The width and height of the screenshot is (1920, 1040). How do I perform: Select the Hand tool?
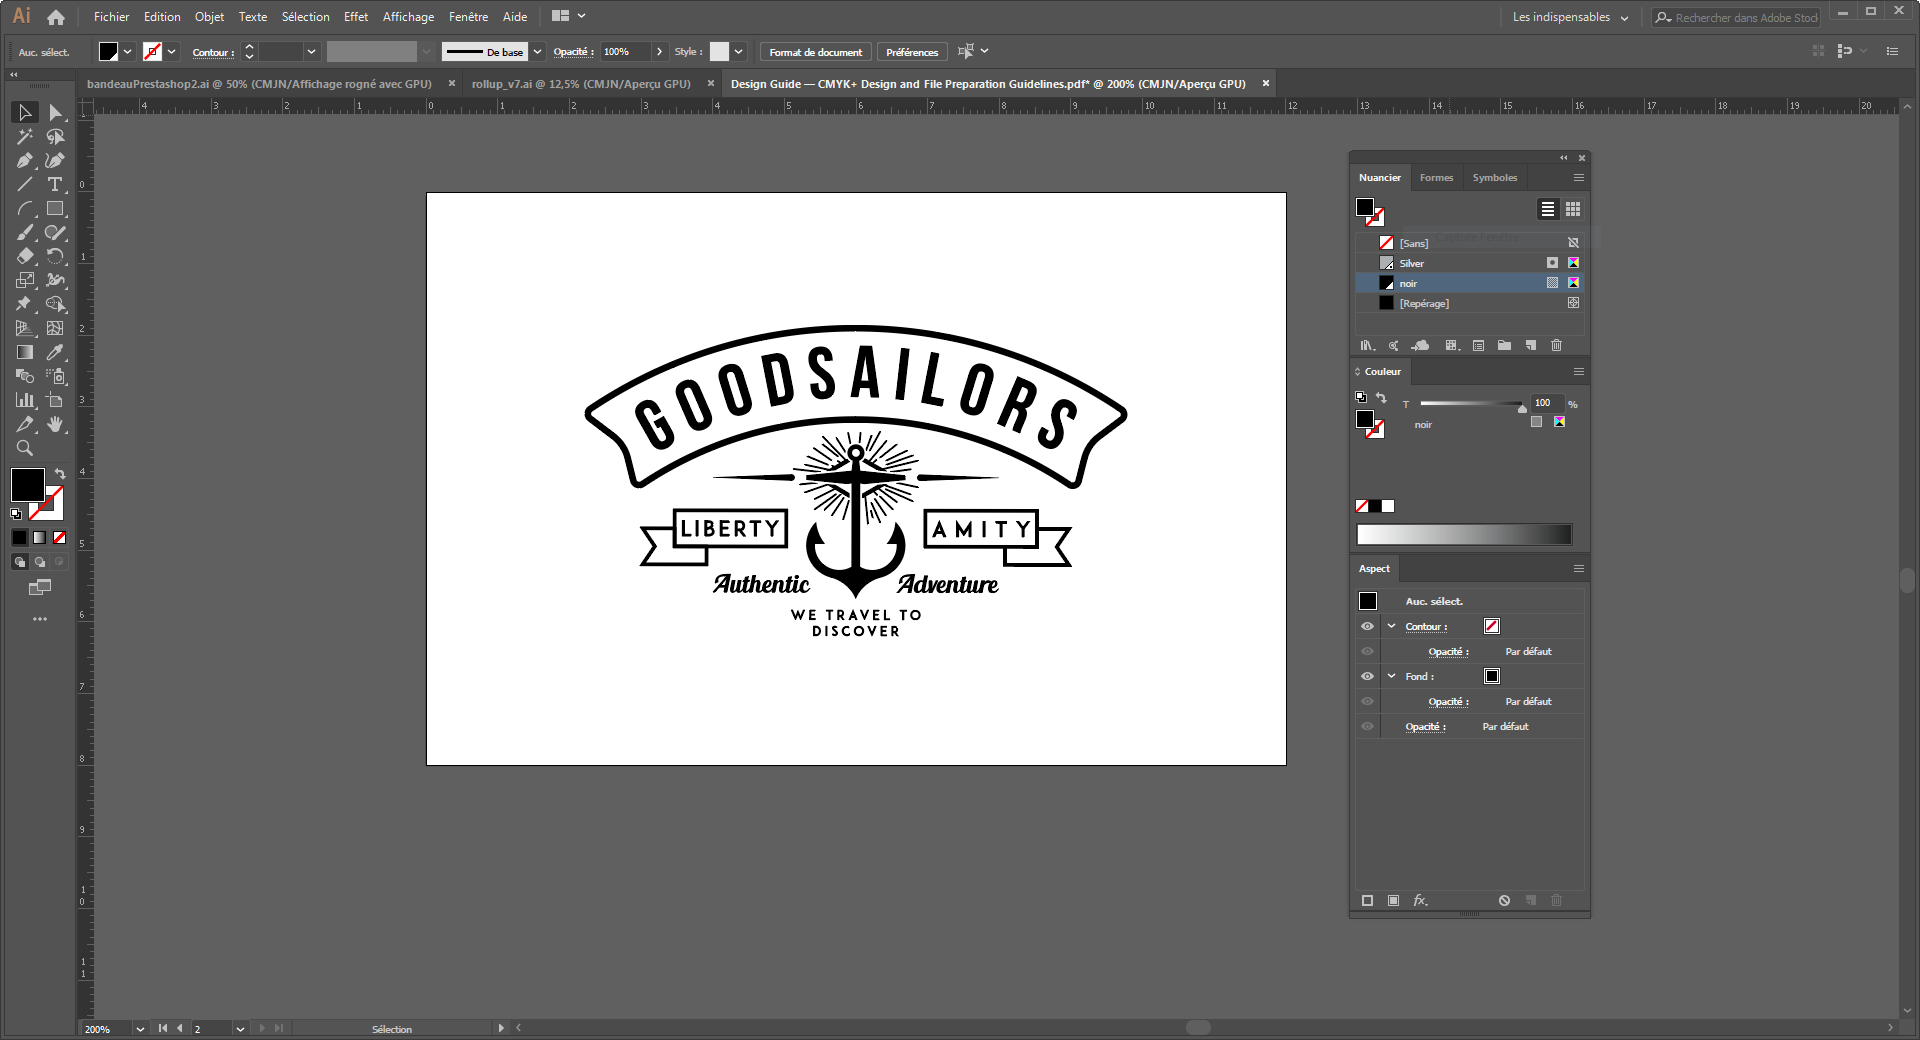[55, 425]
